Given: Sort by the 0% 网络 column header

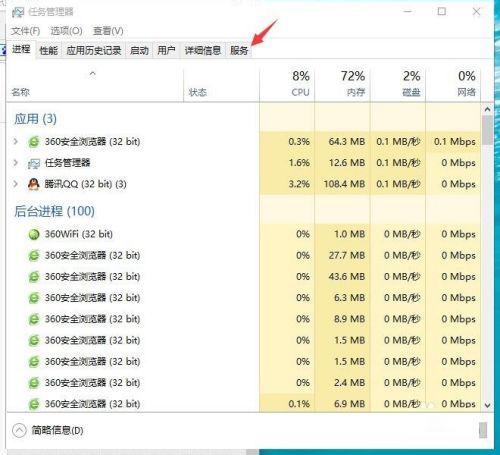Looking at the screenshot, I should pos(453,85).
